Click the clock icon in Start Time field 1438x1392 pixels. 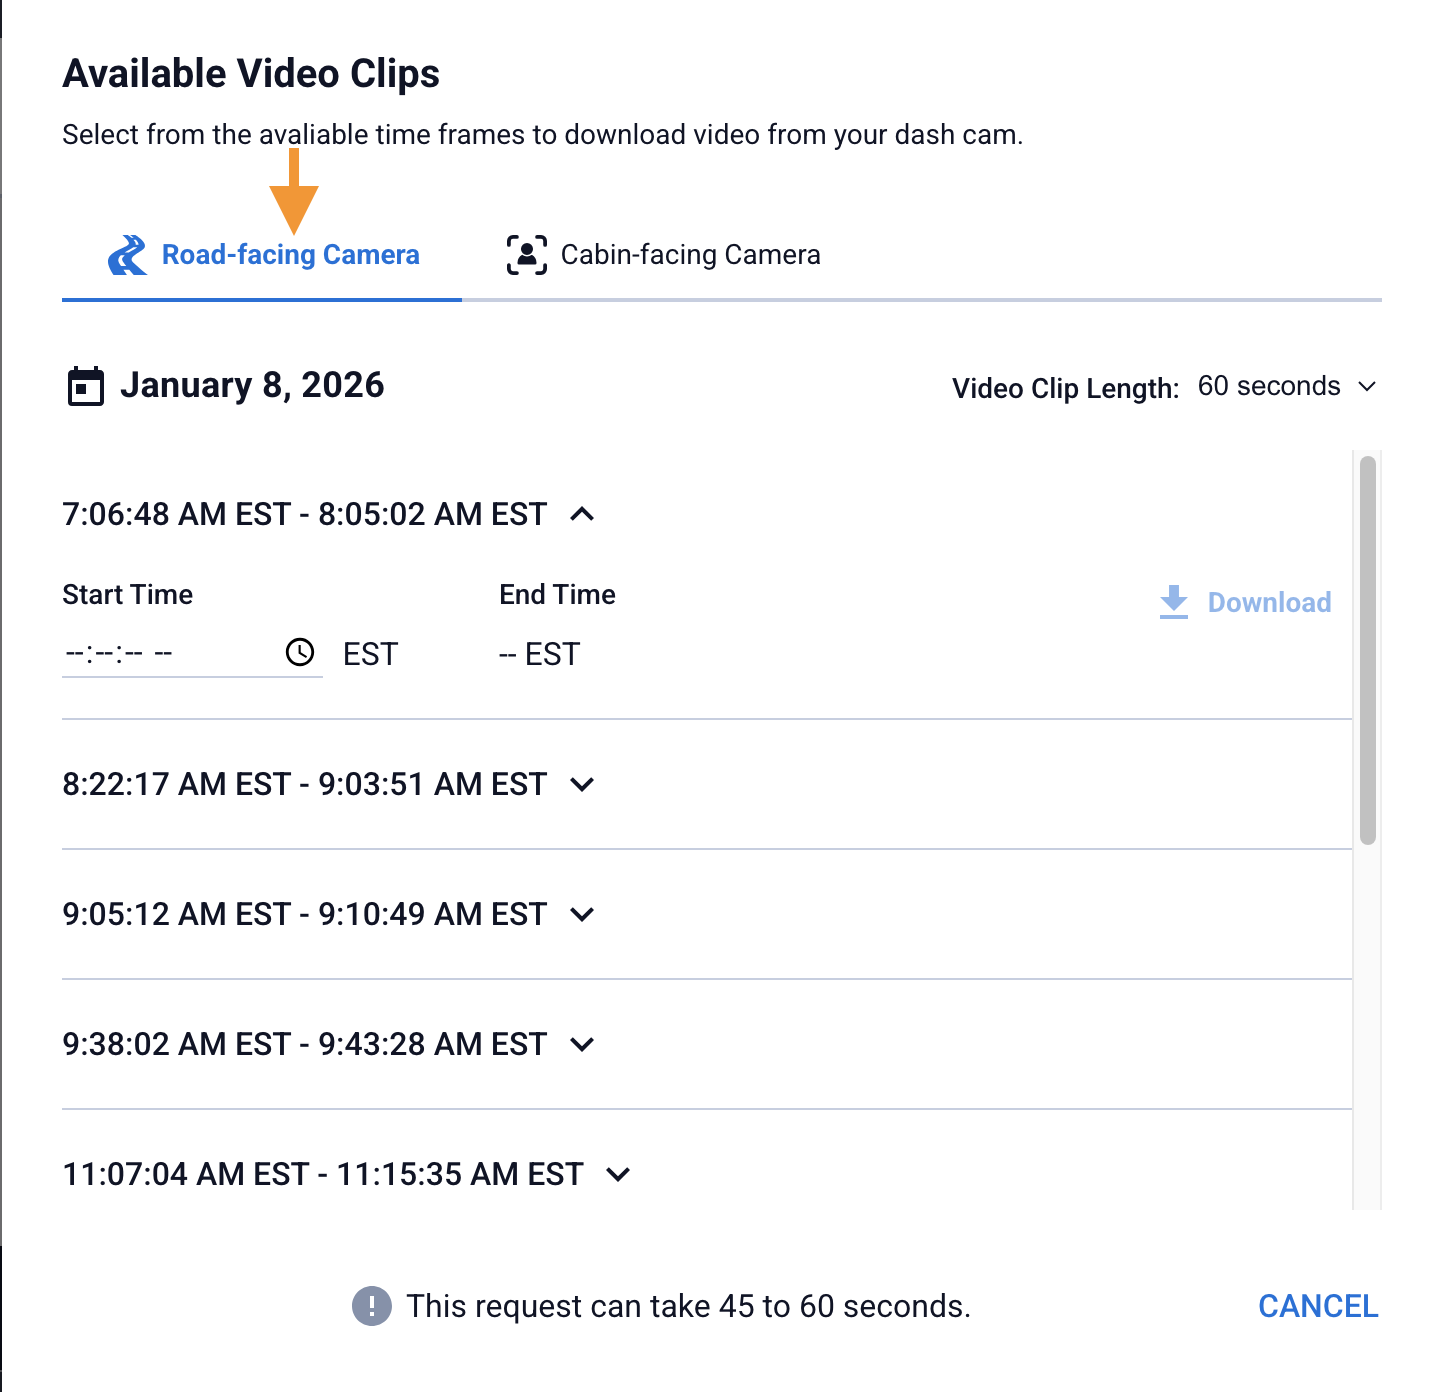point(300,653)
